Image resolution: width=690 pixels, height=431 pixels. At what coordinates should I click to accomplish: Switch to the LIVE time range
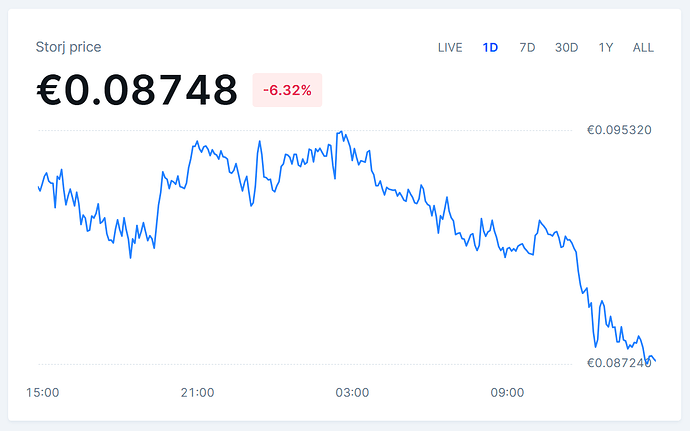tap(450, 47)
